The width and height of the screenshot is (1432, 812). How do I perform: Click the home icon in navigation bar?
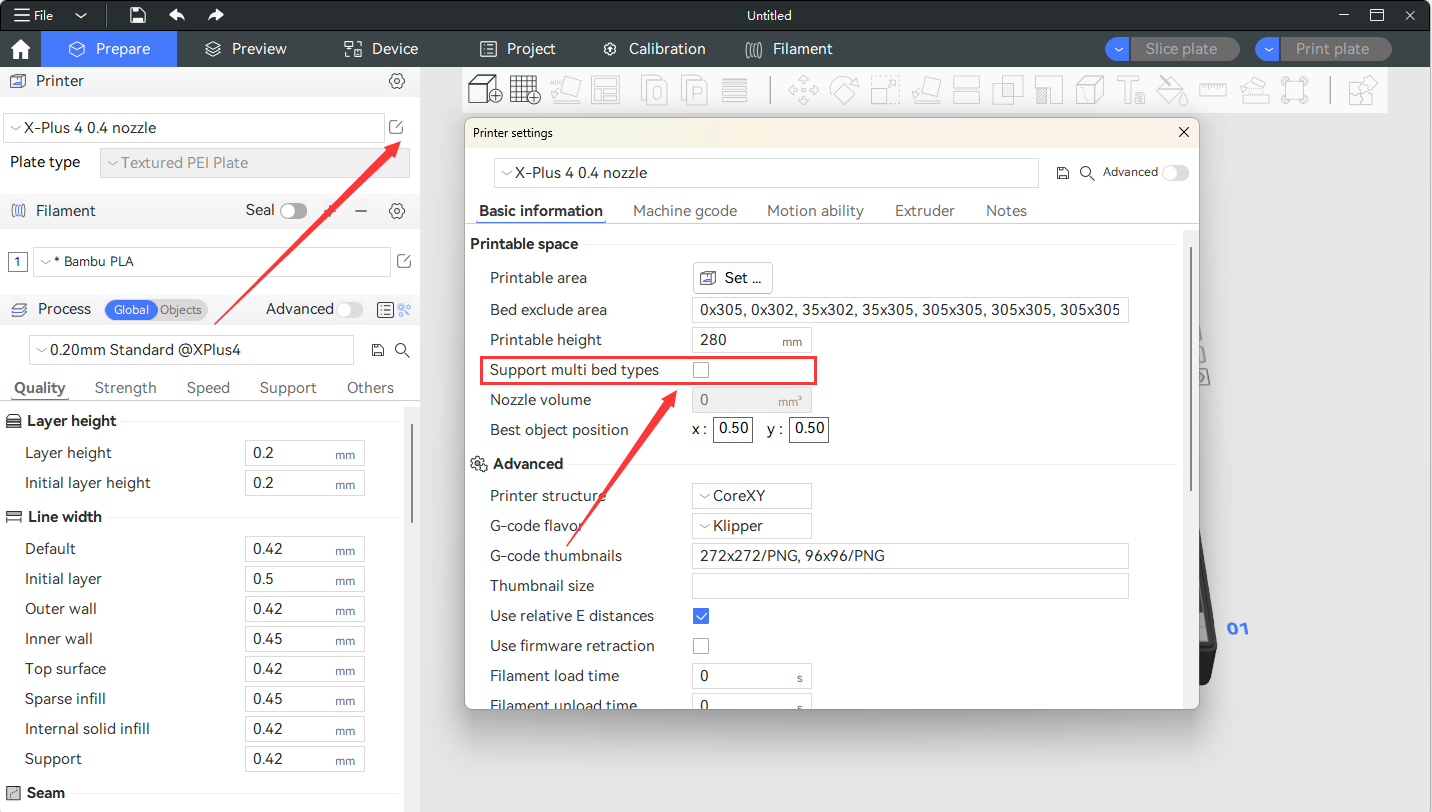pyautogui.click(x=20, y=49)
